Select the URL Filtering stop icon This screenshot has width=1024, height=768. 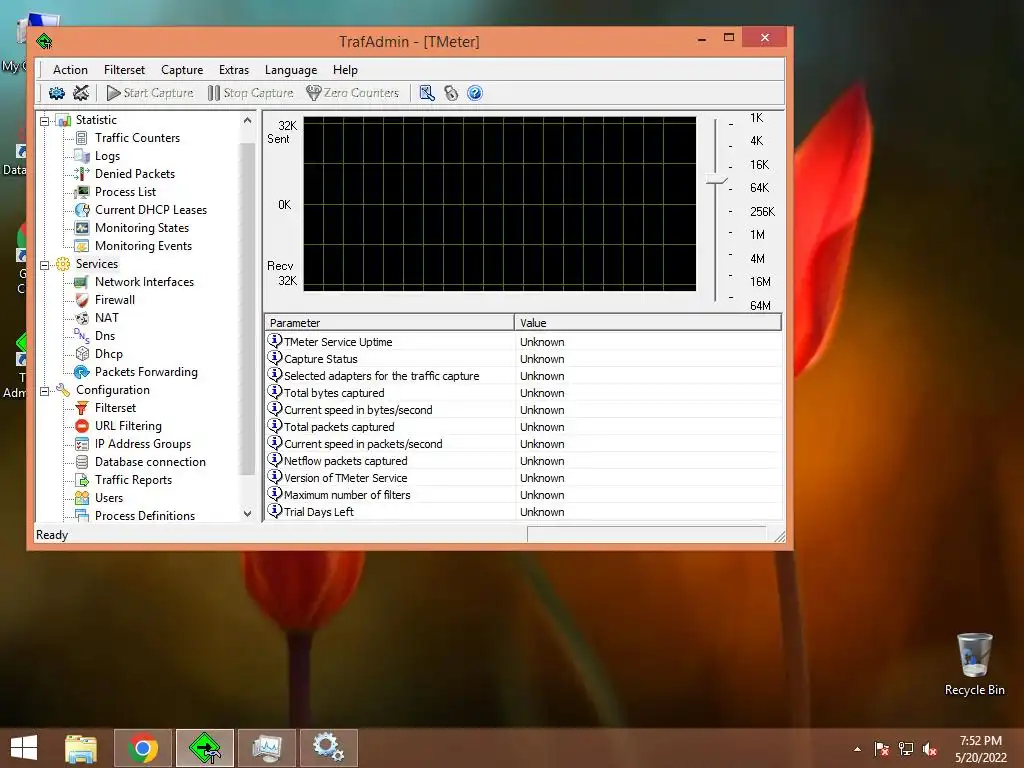click(x=82, y=426)
